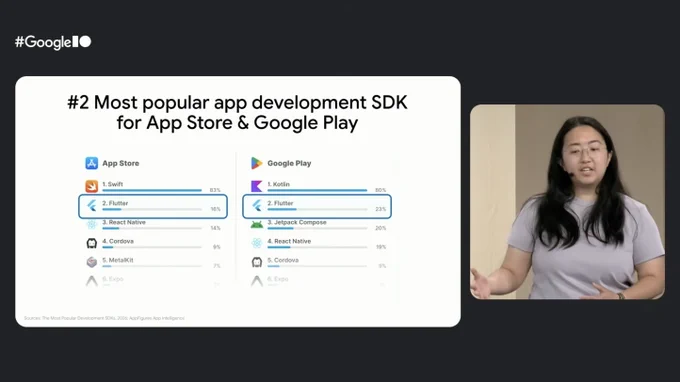Image resolution: width=680 pixels, height=382 pixels.
Task: Click the MetalKit icon
Action: pyautogui.click(x=92, y=262)
